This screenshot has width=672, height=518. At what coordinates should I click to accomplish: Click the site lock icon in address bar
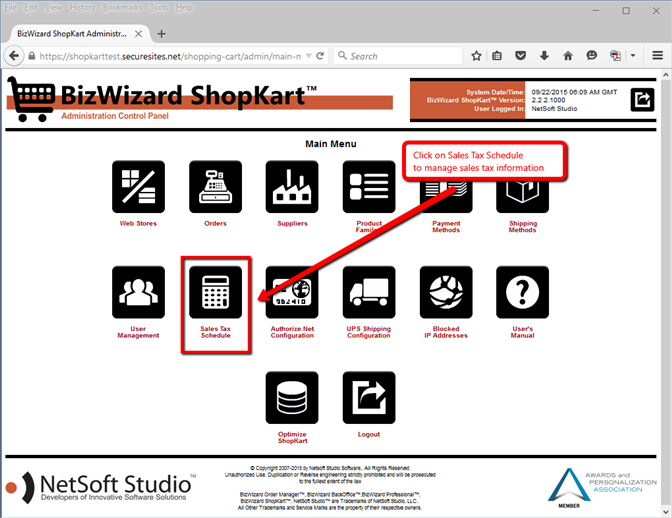pyautogui.click(x=32, y=56)
